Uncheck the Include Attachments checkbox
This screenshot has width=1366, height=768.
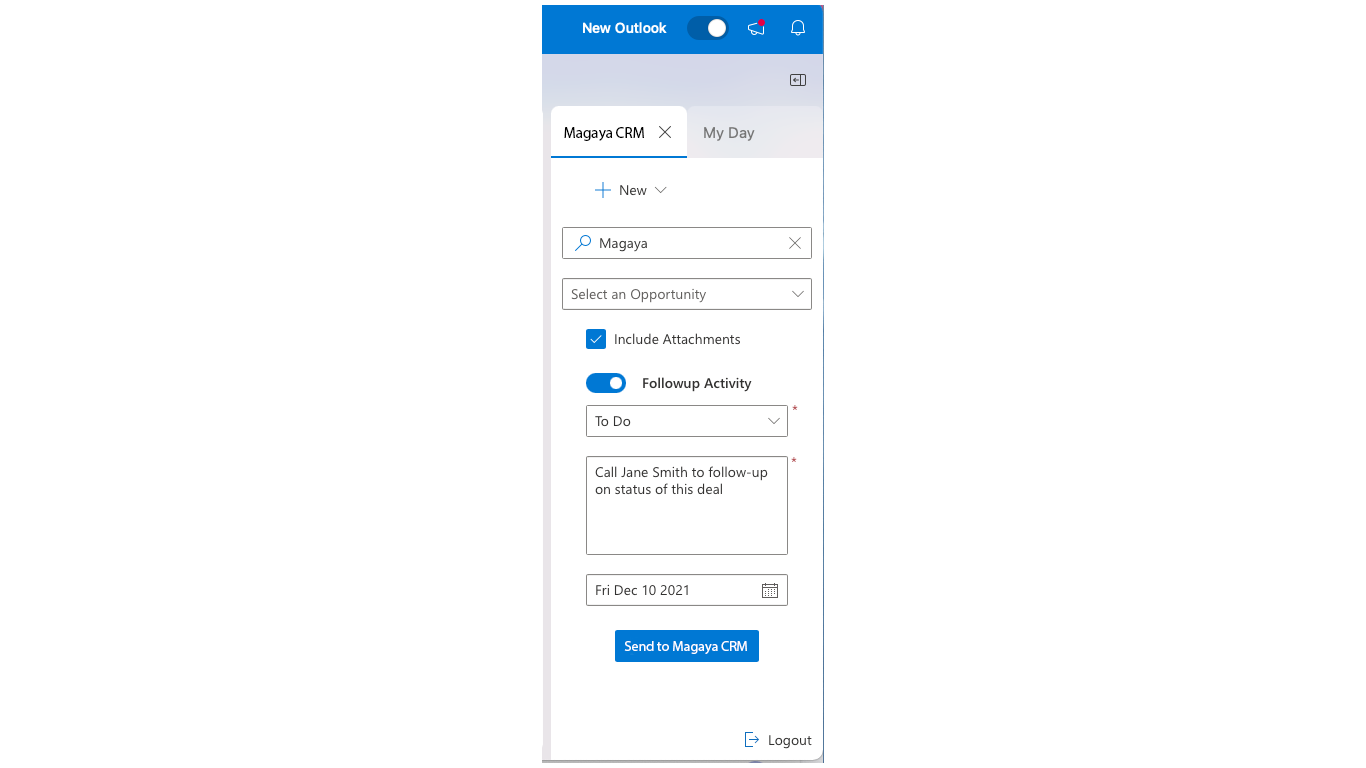(x=596, y=339)
